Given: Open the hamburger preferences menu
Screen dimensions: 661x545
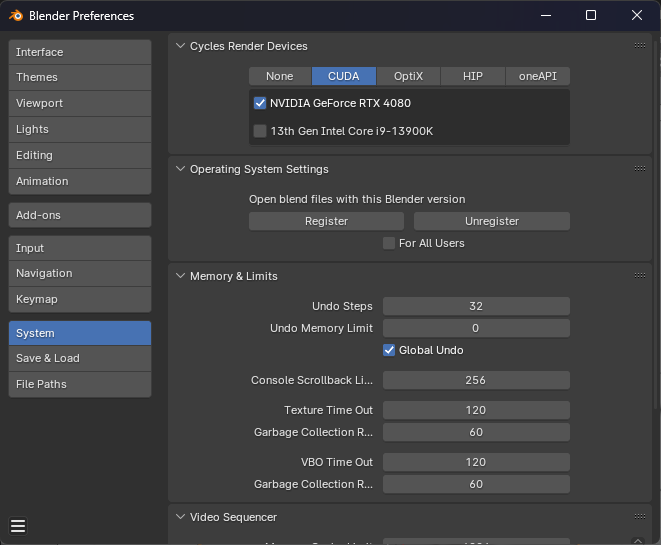Looking at the screenshot, I should coord(18,526).
